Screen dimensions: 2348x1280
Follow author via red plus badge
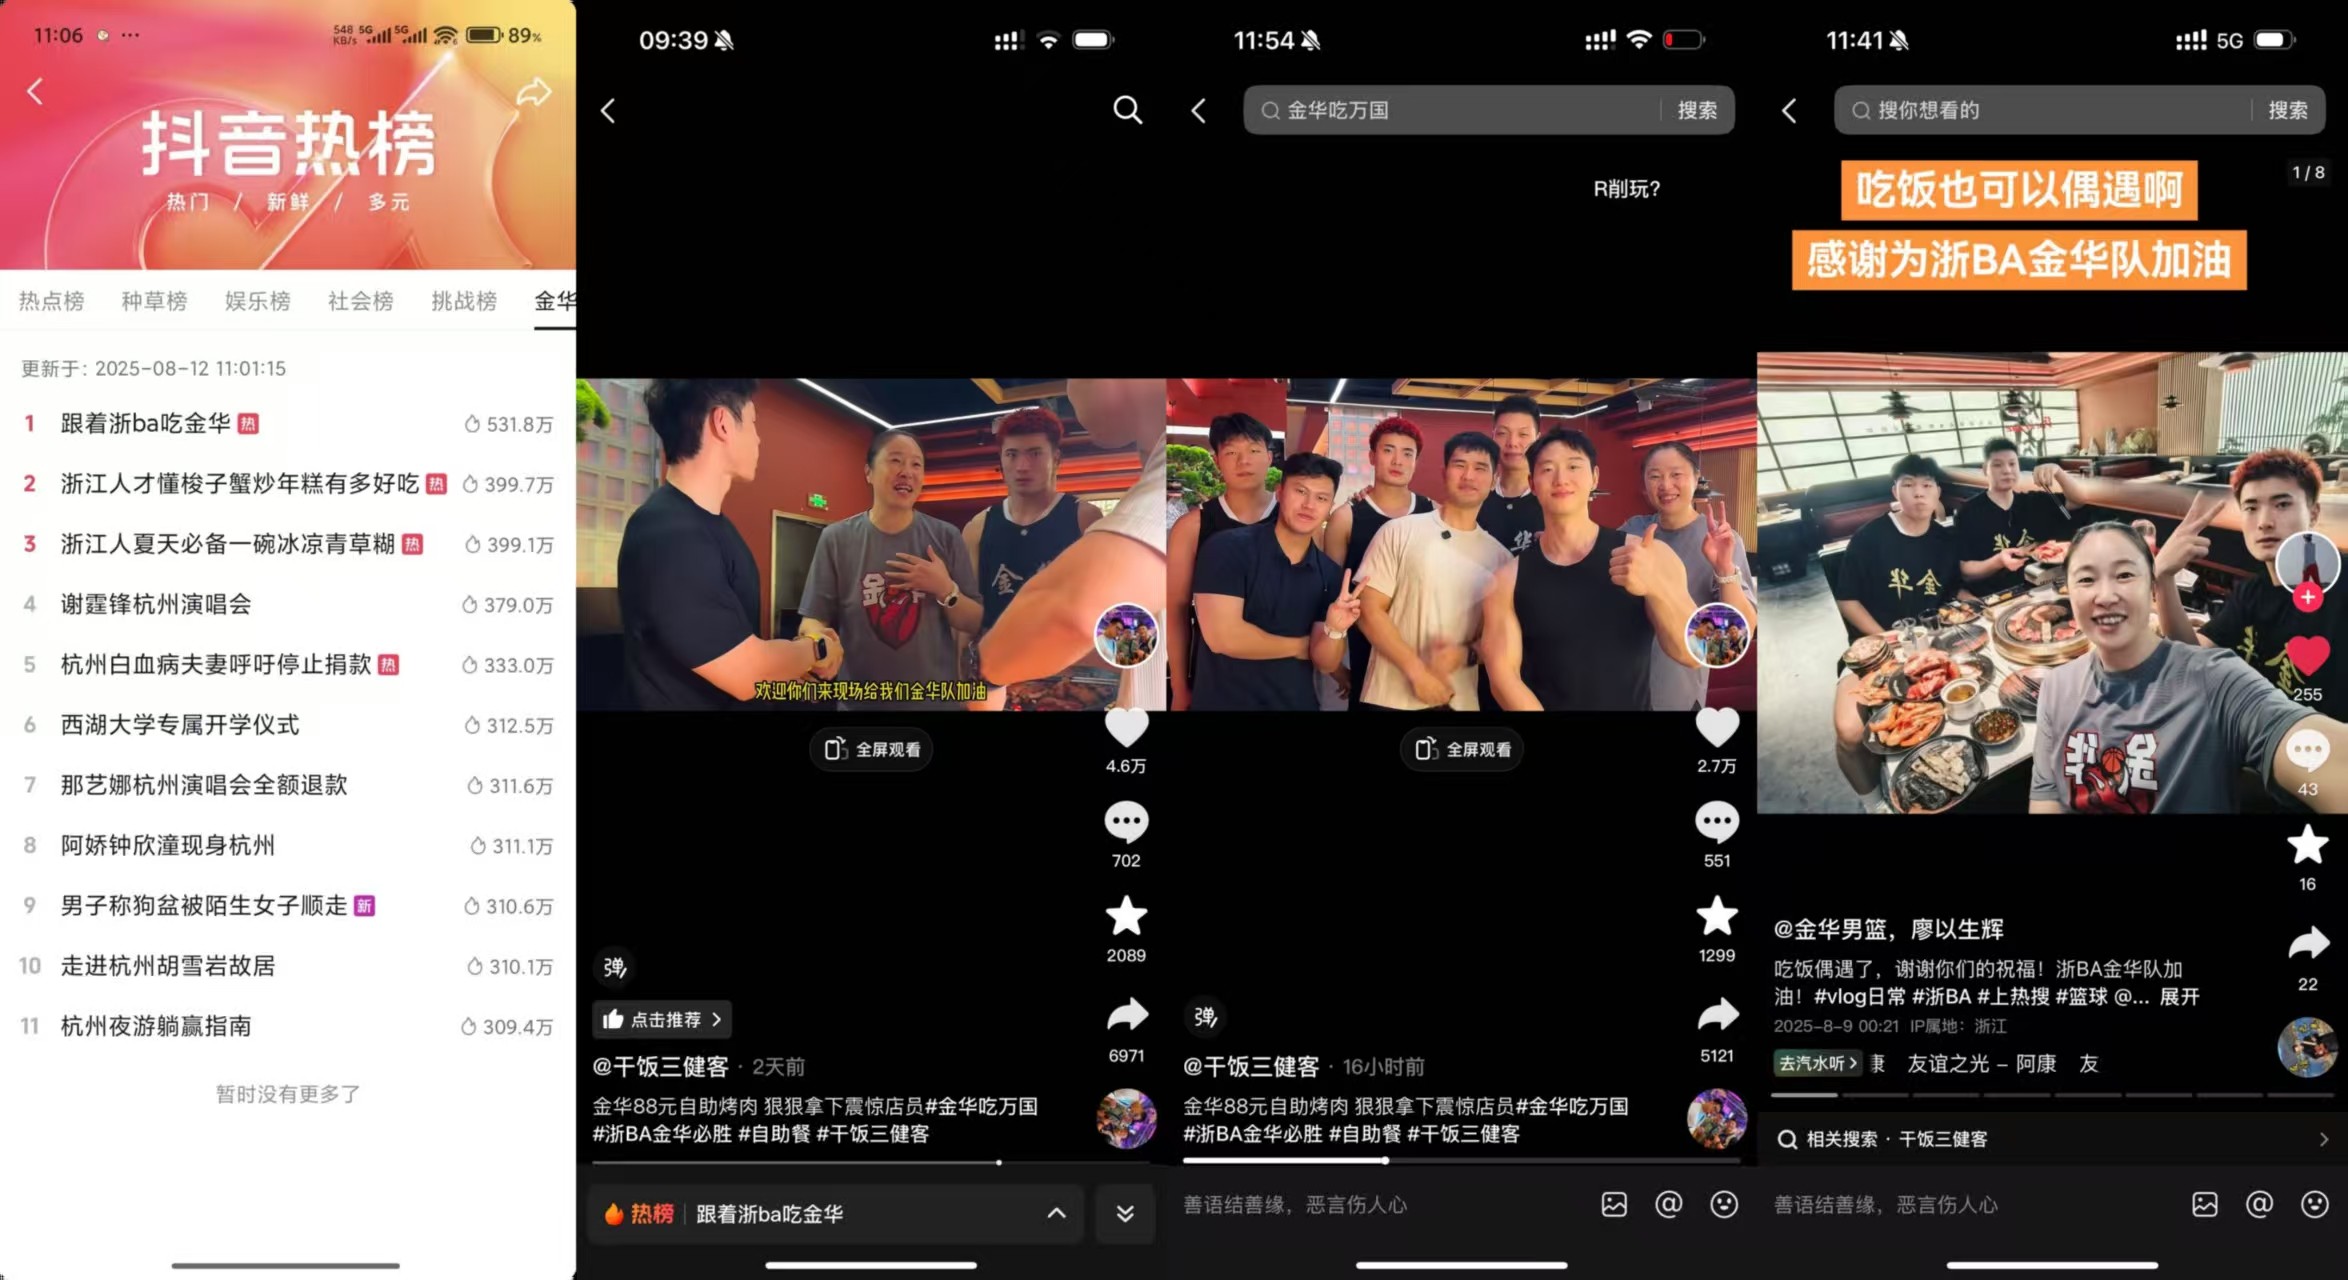tap(2308, 598)
